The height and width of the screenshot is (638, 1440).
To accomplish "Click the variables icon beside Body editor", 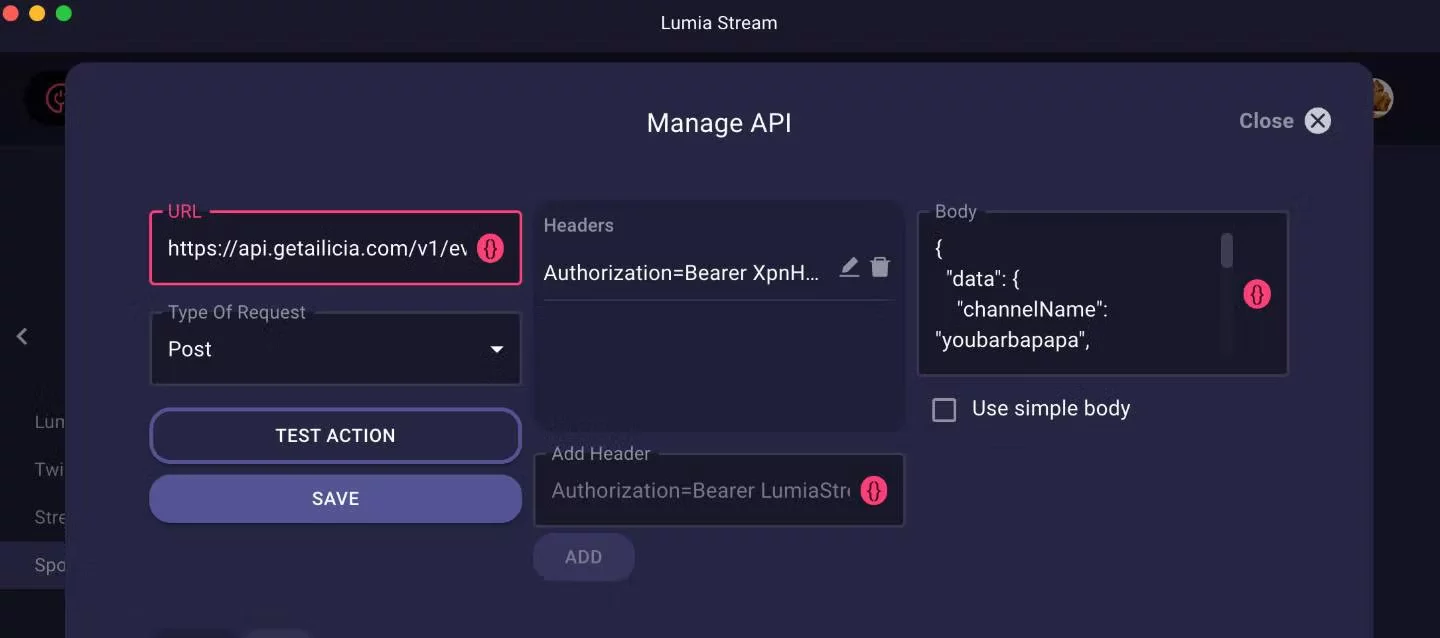I will tap(1257, 294).
